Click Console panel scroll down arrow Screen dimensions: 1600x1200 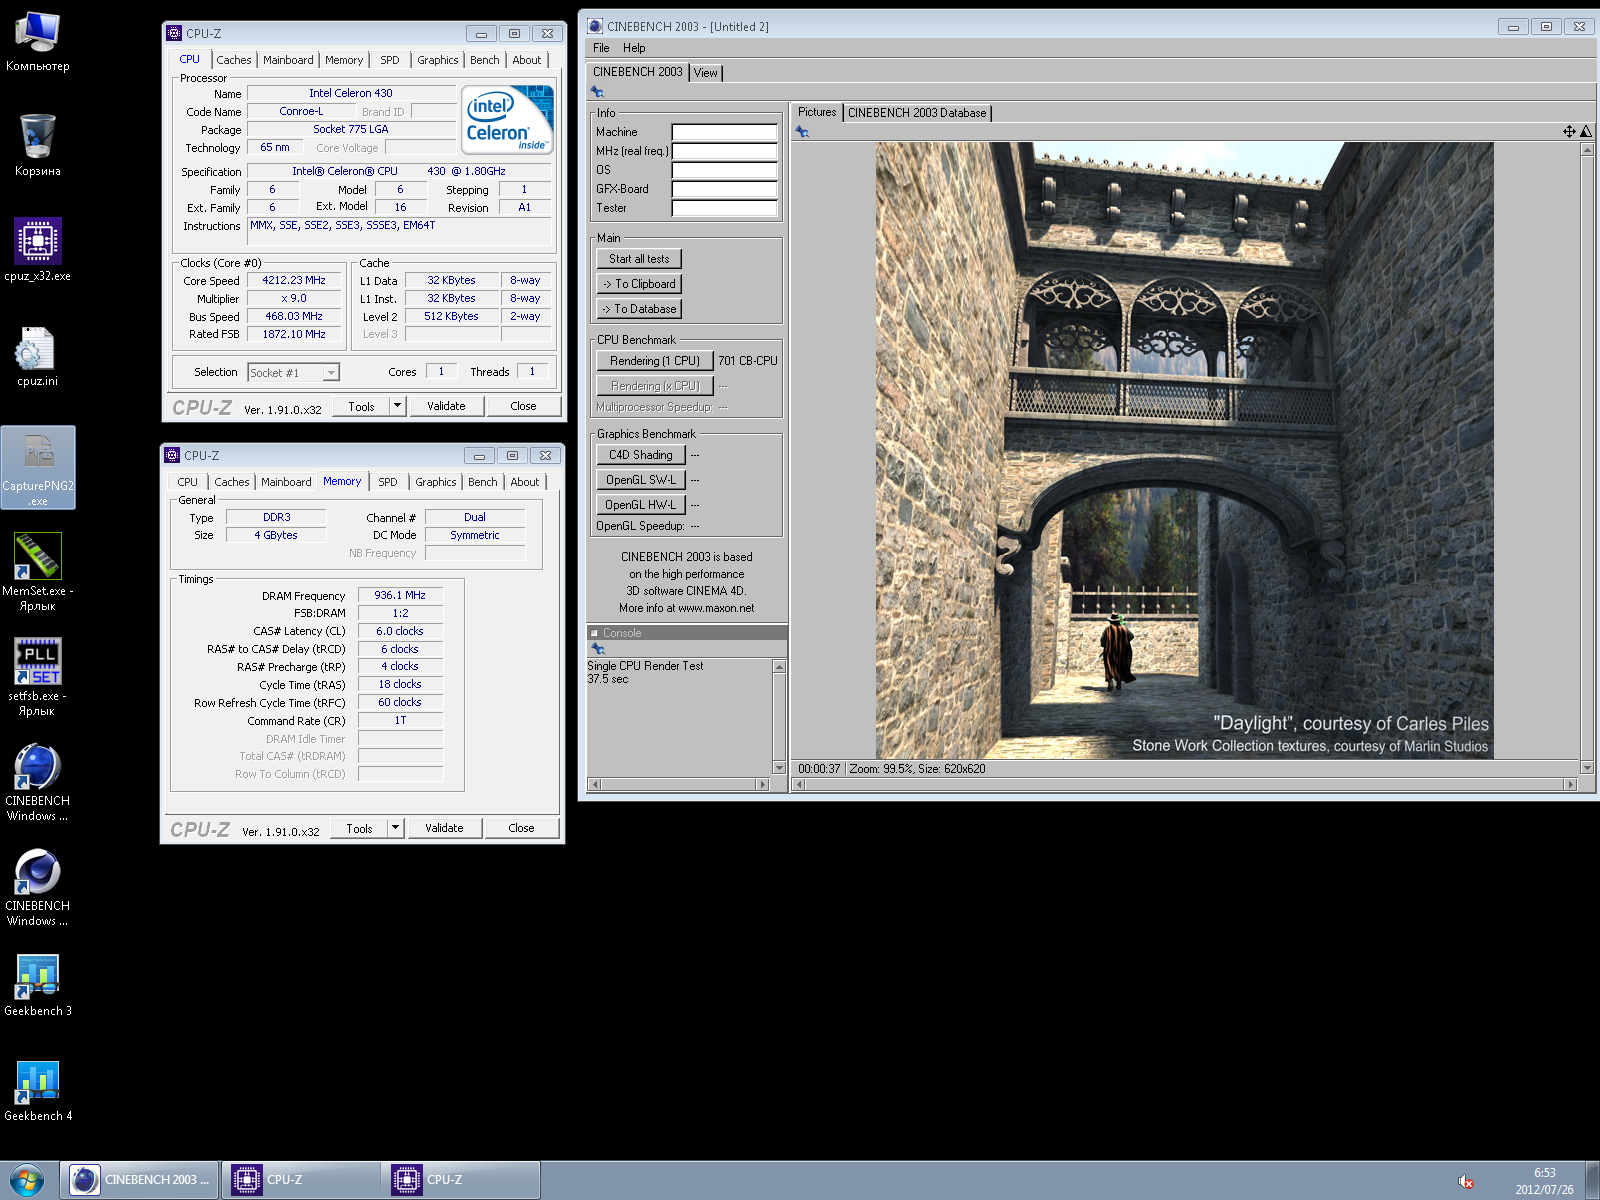tap(780, 768)
